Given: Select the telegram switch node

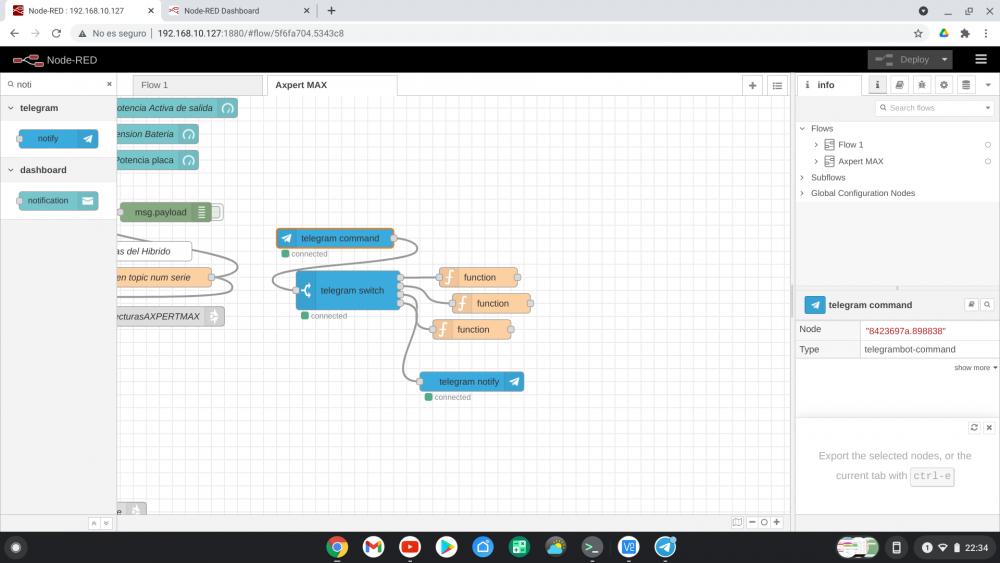Looking at the screenshot, I should pyautogui.click(x=348, y=290).
